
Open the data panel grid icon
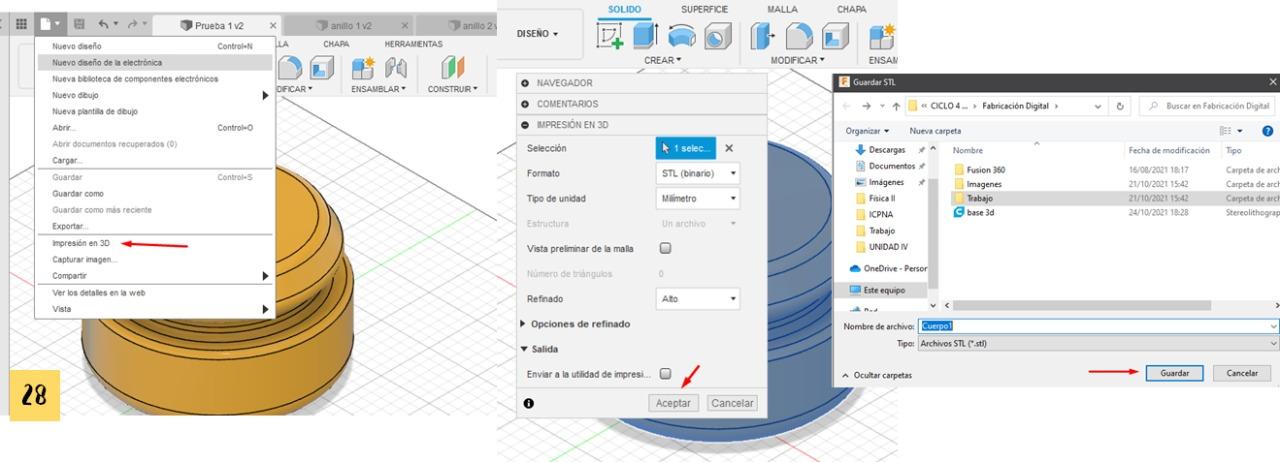click(20, 24)
